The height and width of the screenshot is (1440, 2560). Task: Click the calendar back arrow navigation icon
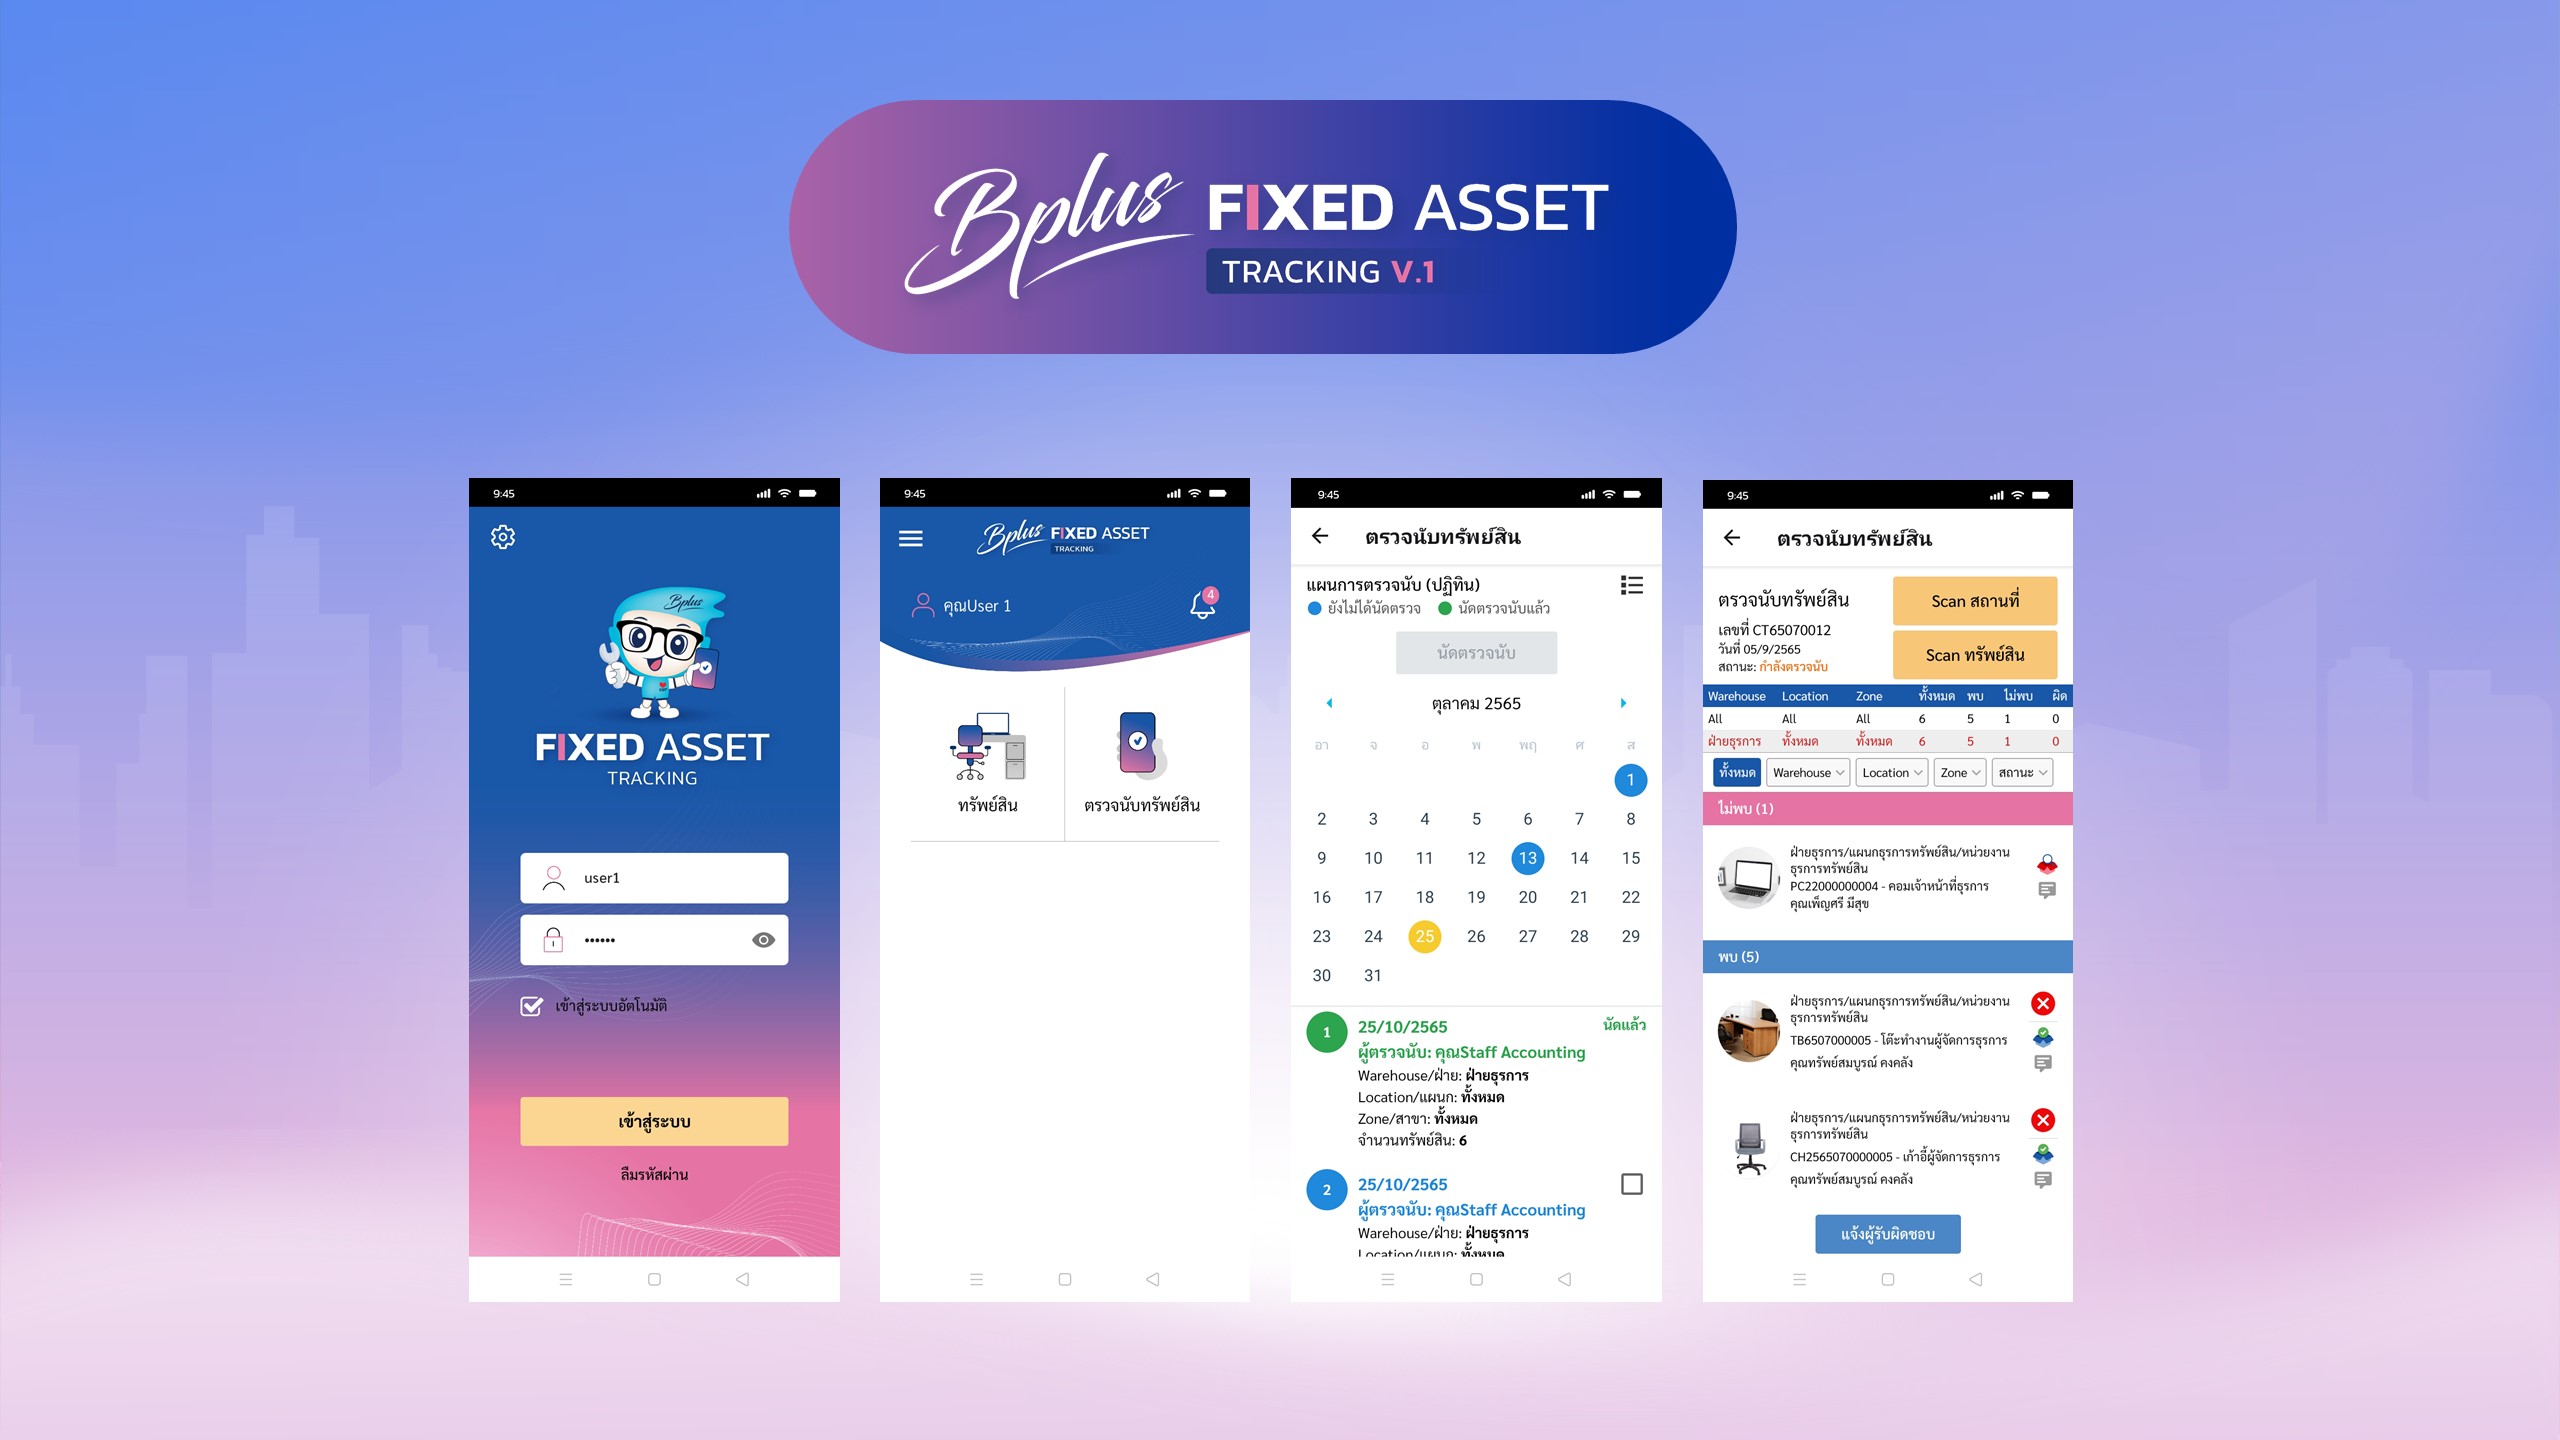pos(1322,703)
